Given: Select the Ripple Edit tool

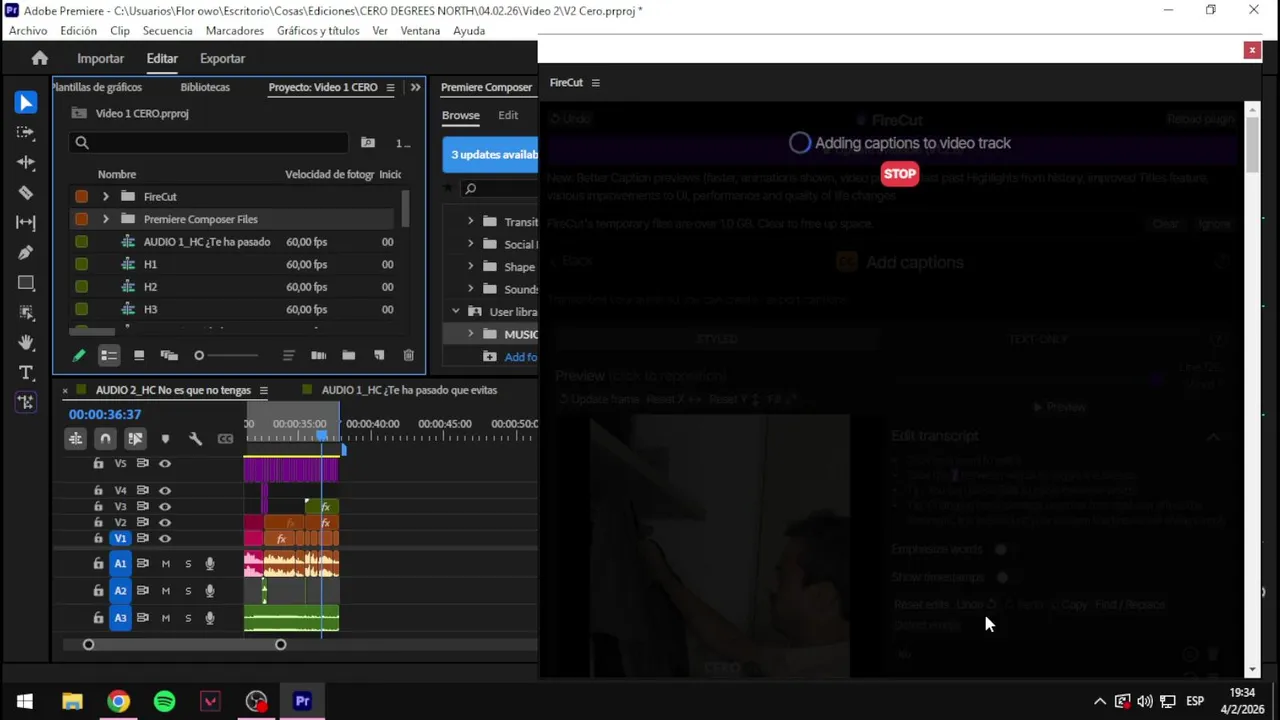Looking at the screenshot, I should (26, 162).
